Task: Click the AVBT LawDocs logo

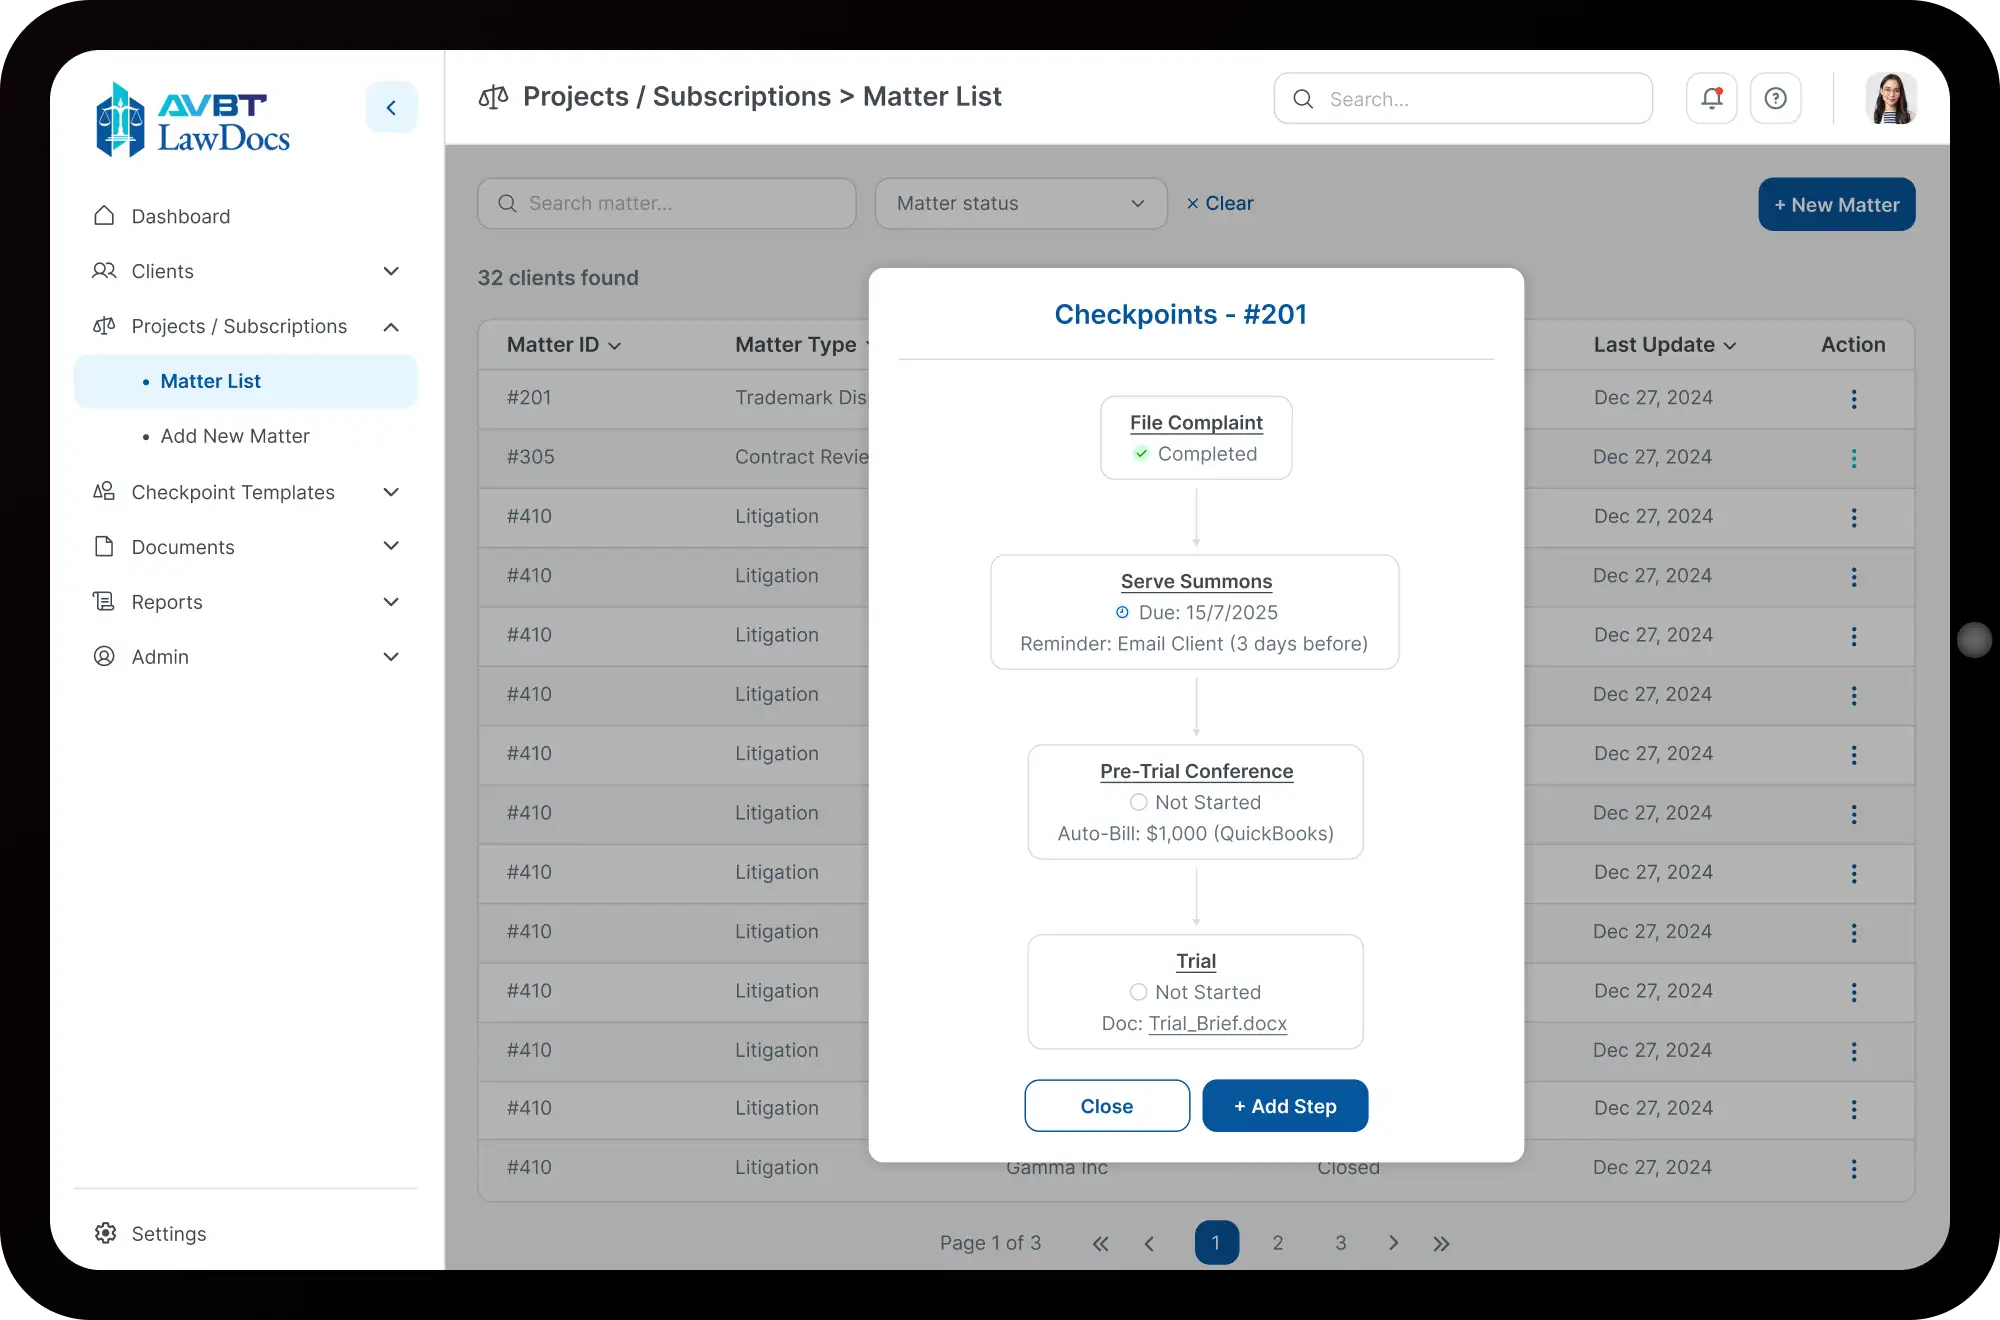Action: point(193,120)
